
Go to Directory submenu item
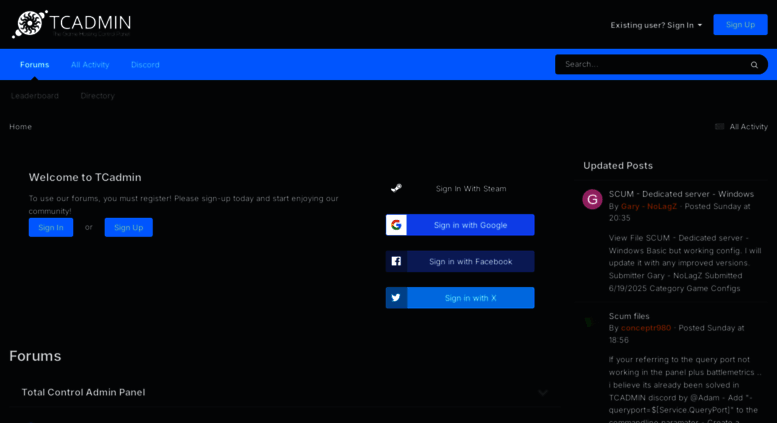(98, 96)
